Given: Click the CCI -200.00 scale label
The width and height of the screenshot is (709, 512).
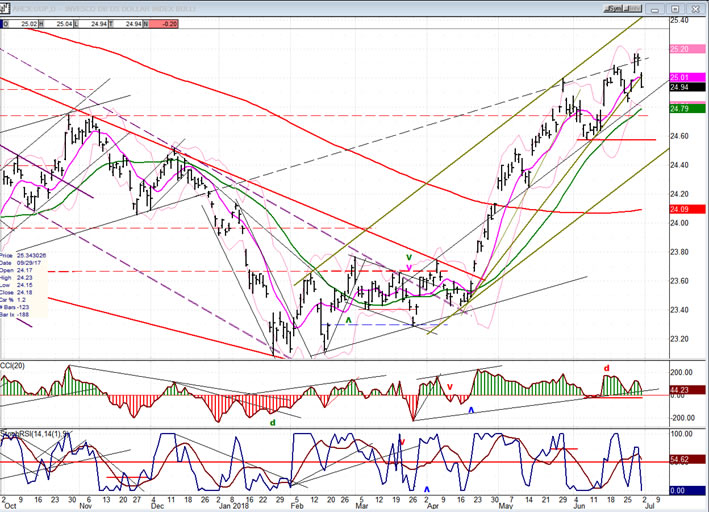Looking at the screenshot, I should point(681,418).
